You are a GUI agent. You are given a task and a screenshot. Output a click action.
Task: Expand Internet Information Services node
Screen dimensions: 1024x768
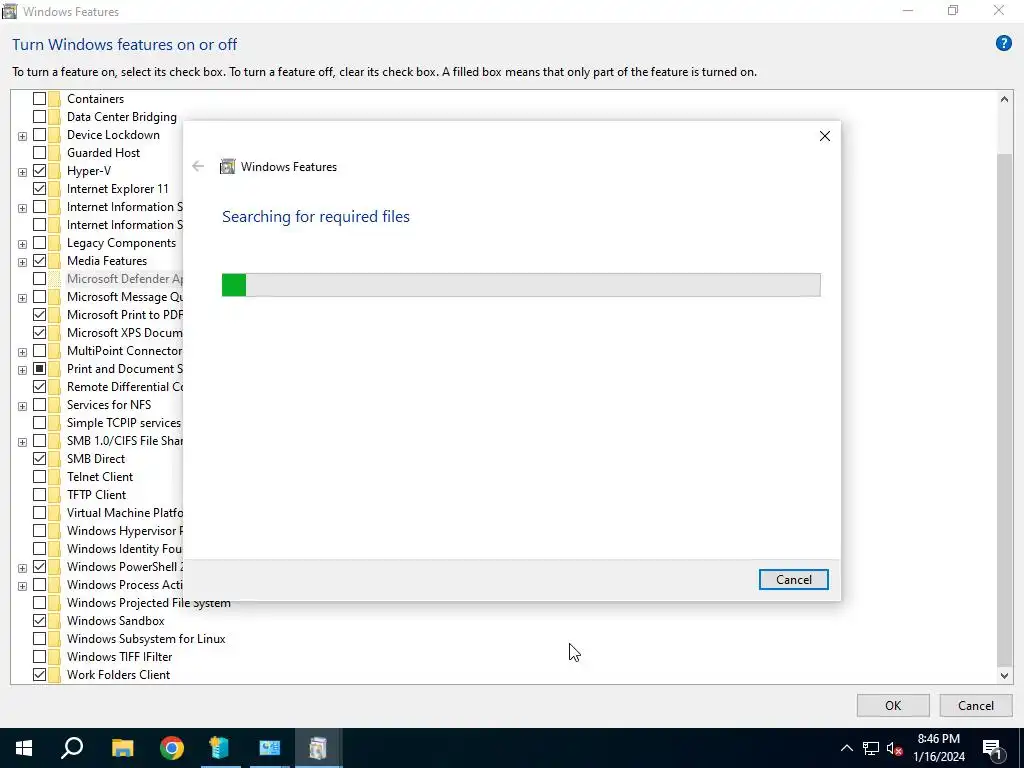[22, 208]
